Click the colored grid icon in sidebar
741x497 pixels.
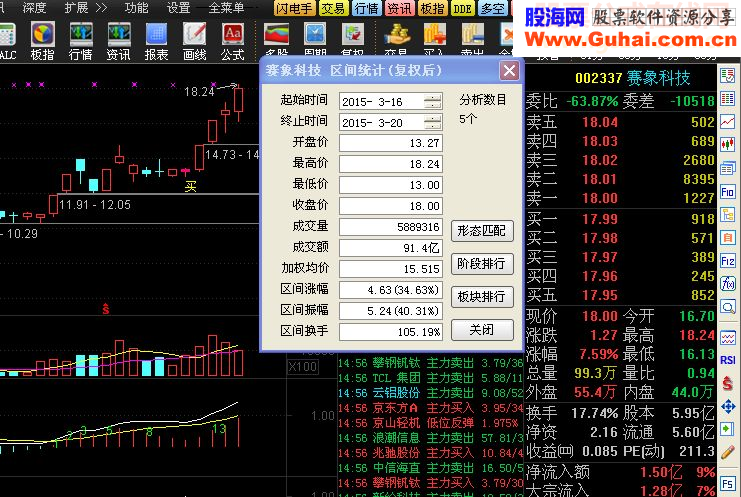[728, 99]
